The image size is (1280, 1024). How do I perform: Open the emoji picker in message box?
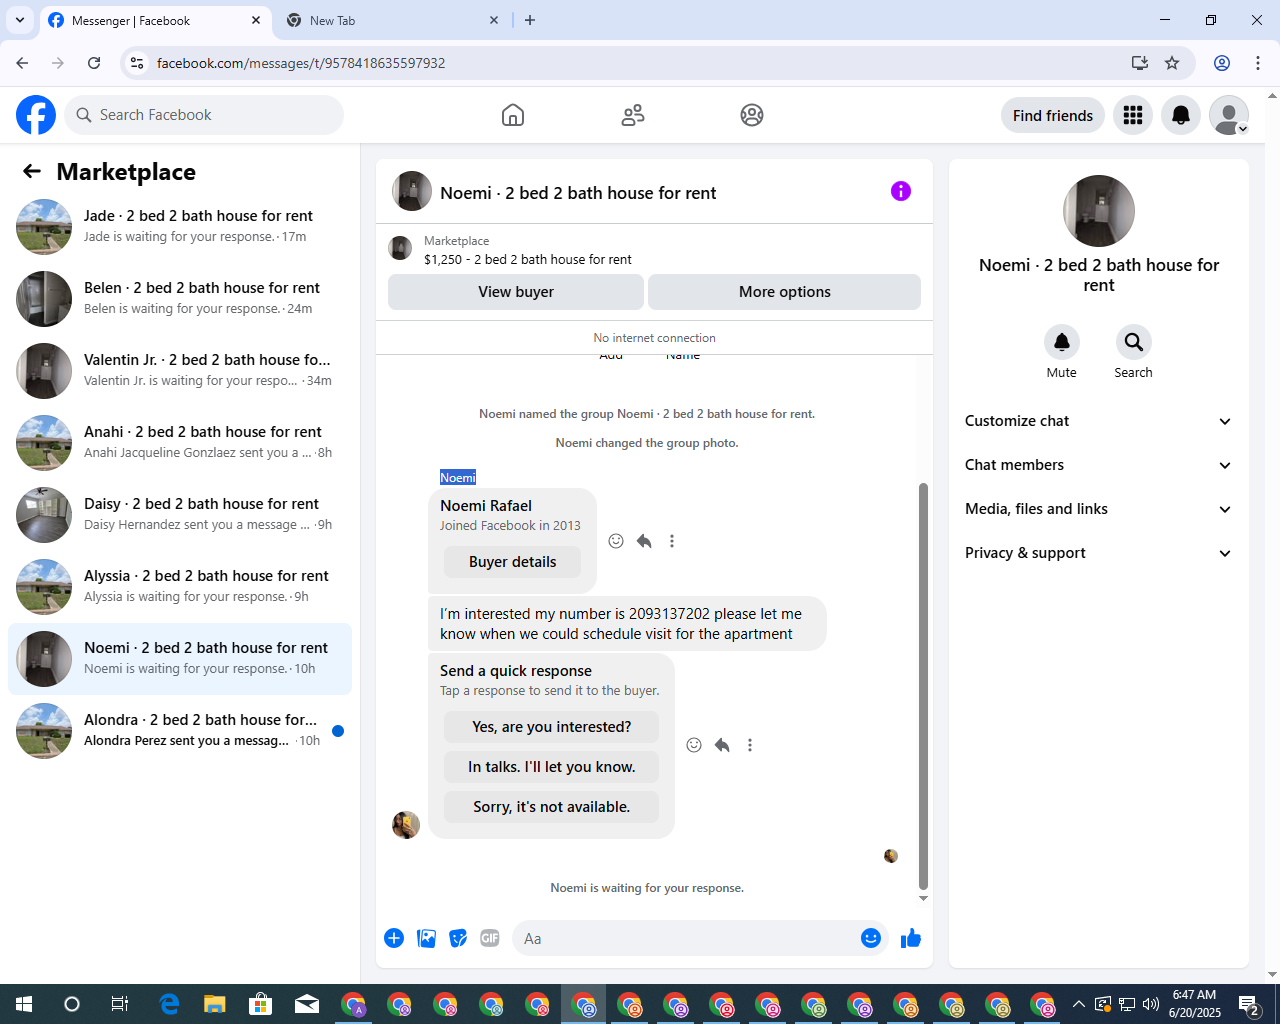[871, 938]
